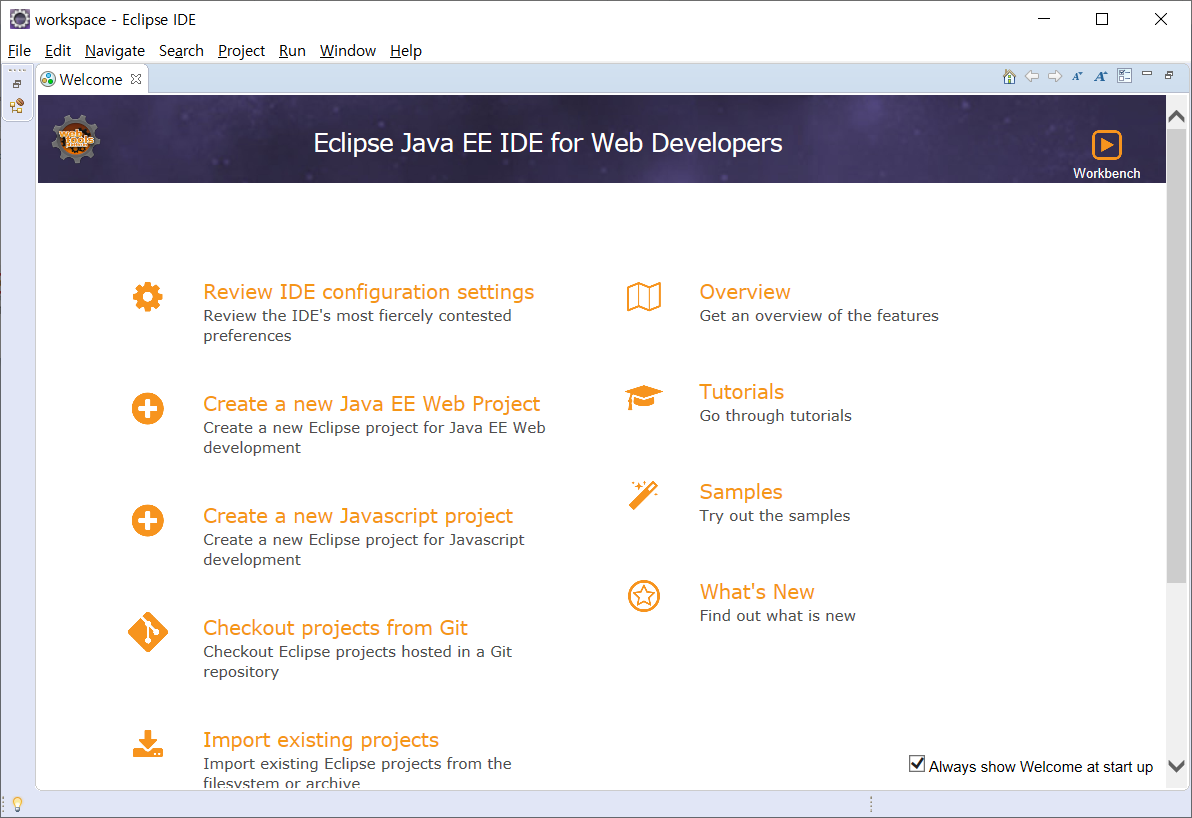The width and height of the screenshot is (1192, 818).
Task: Open Import existing projects link
Action: click(x=321, y=740)
